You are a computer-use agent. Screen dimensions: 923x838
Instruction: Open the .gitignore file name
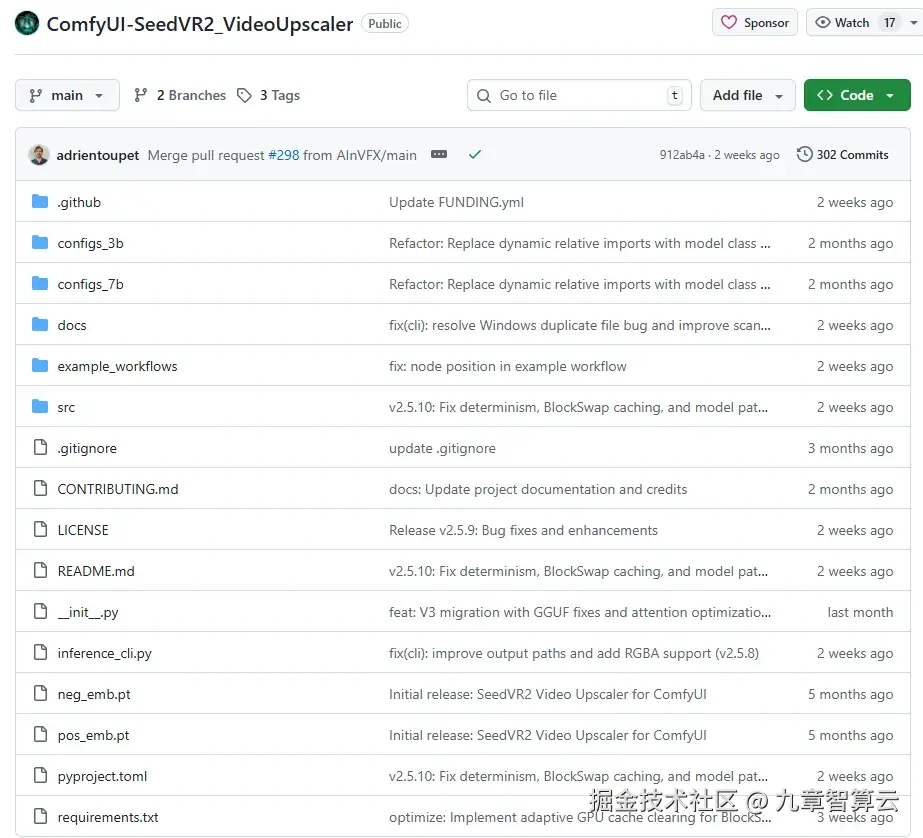pos(87,448)
